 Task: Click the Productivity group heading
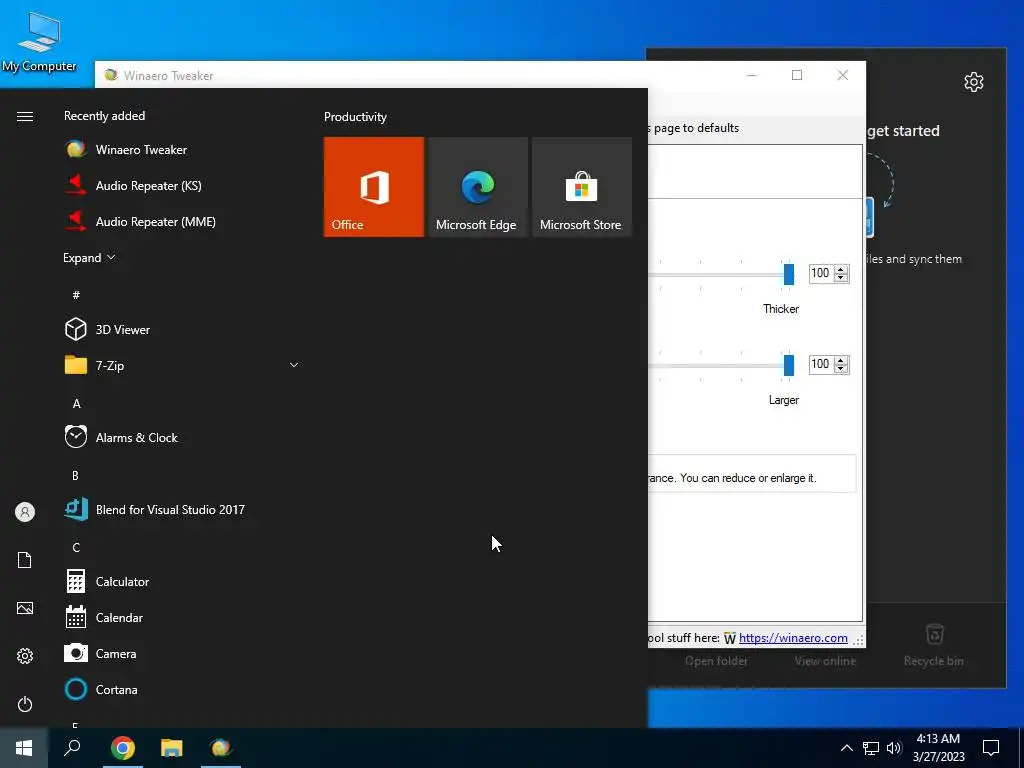click(355, 117)
